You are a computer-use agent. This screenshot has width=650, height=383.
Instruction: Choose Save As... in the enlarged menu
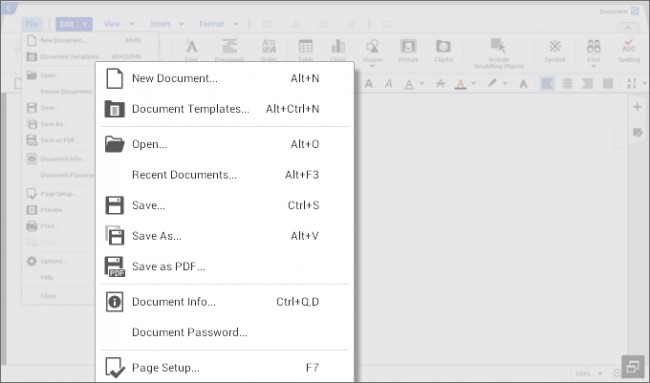[x=225, y=236]
